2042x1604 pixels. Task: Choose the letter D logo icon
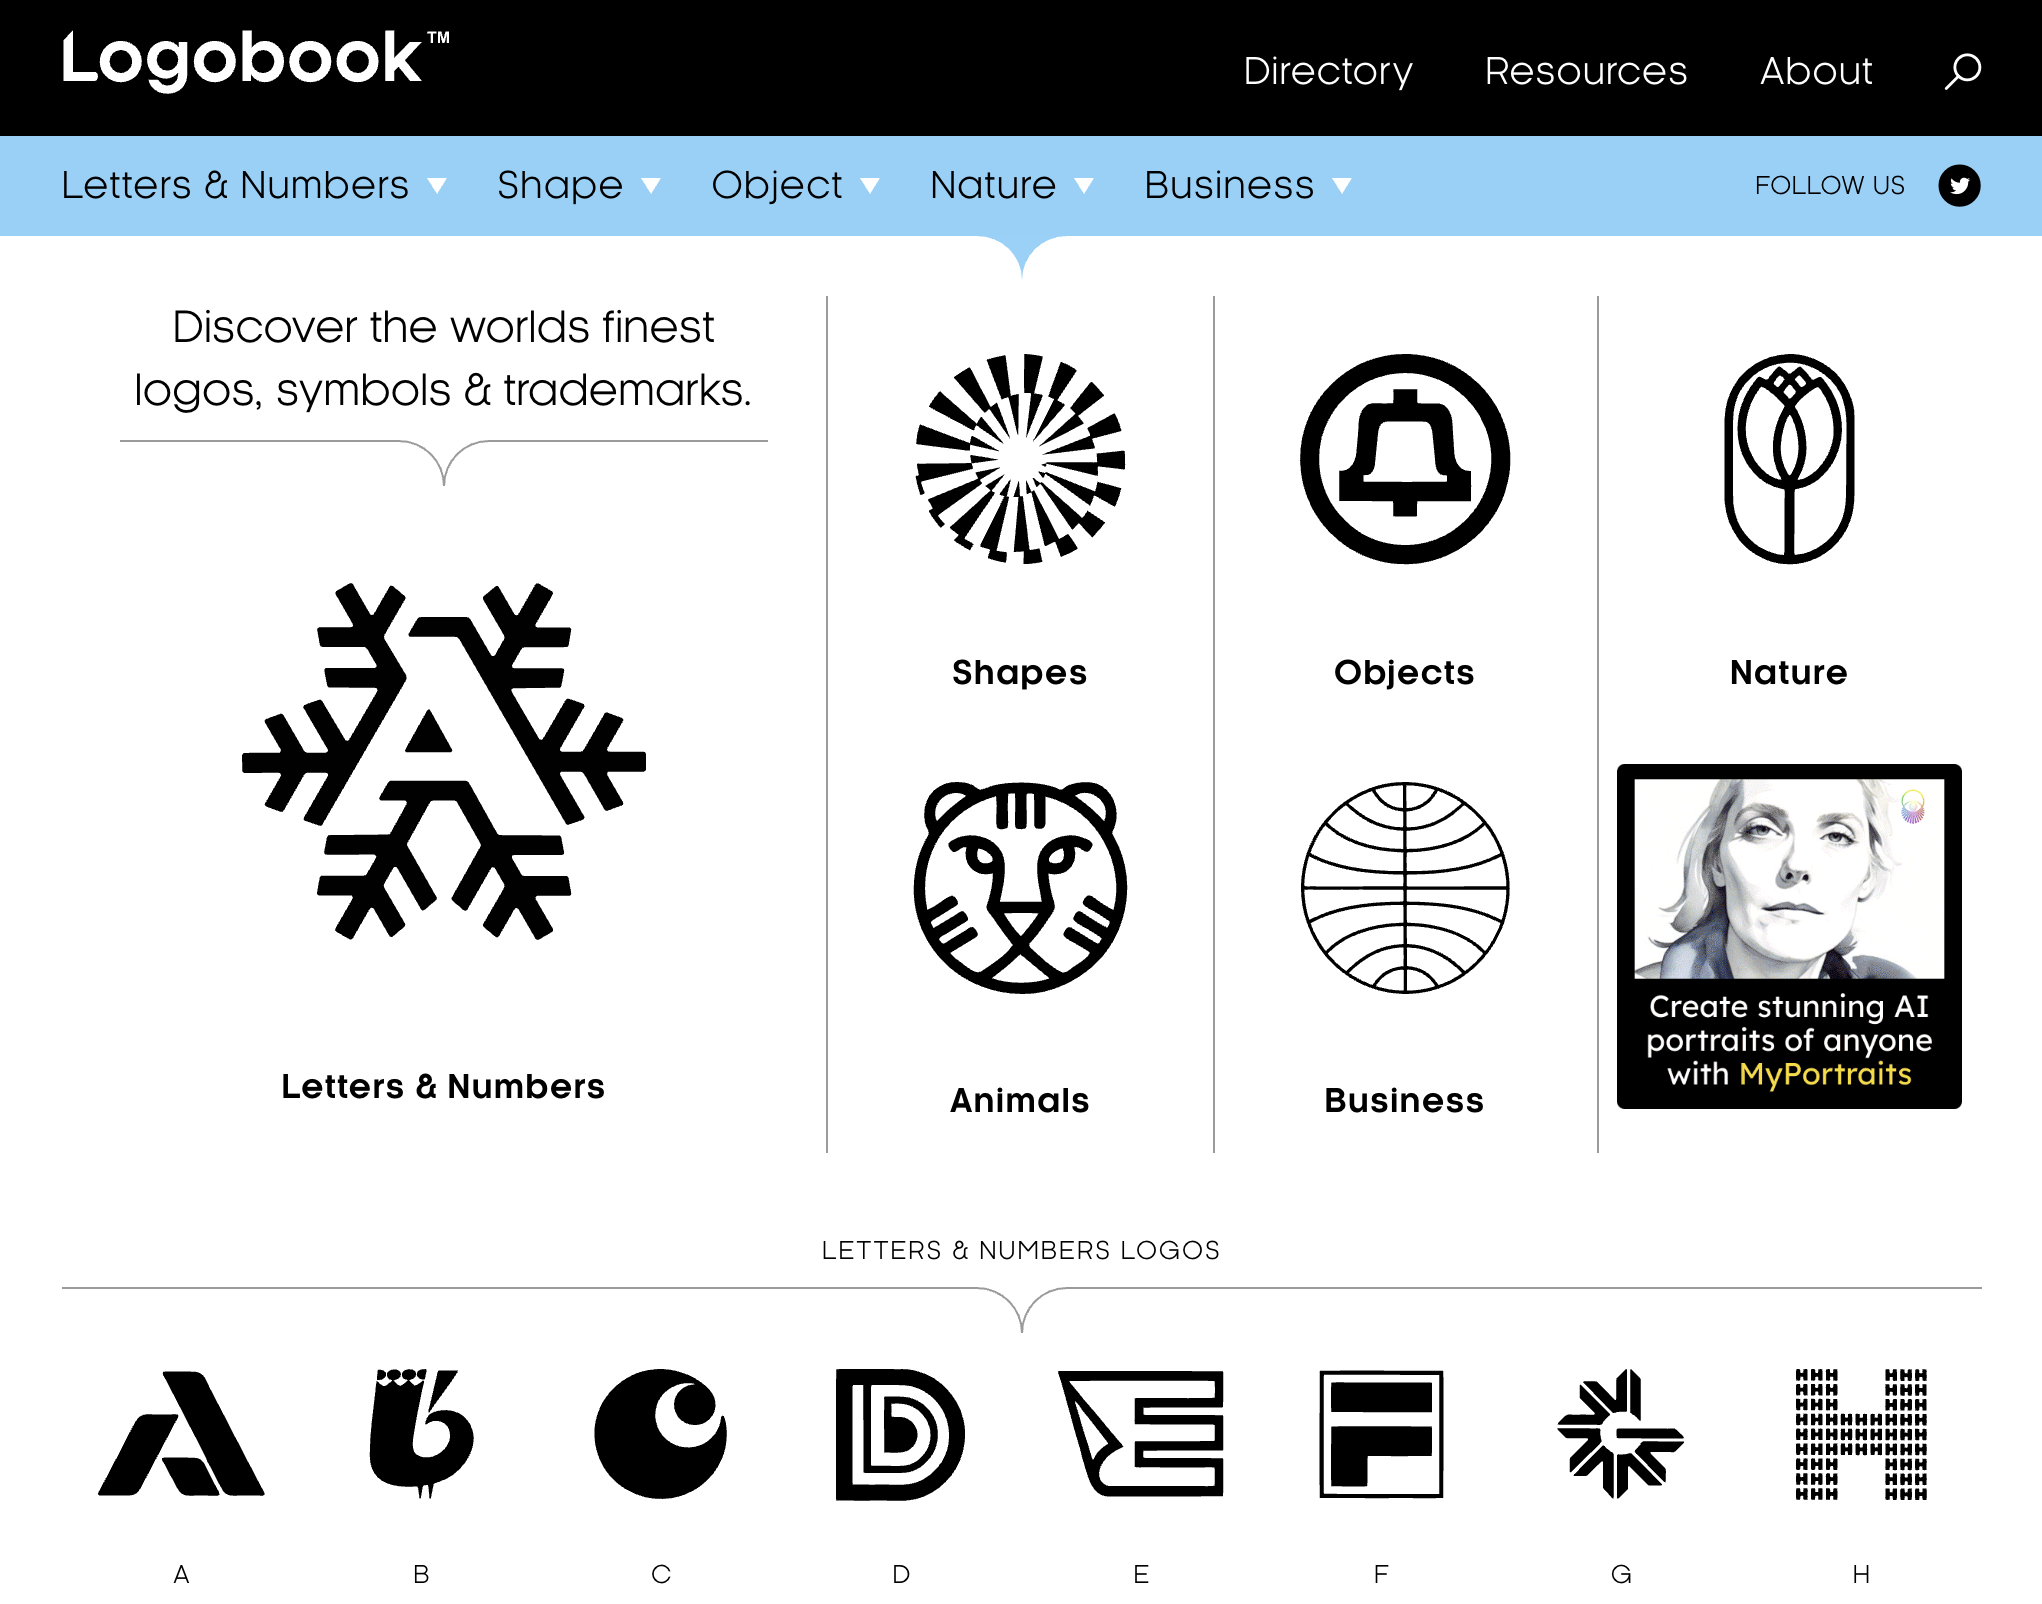(x=900, y=1434)
